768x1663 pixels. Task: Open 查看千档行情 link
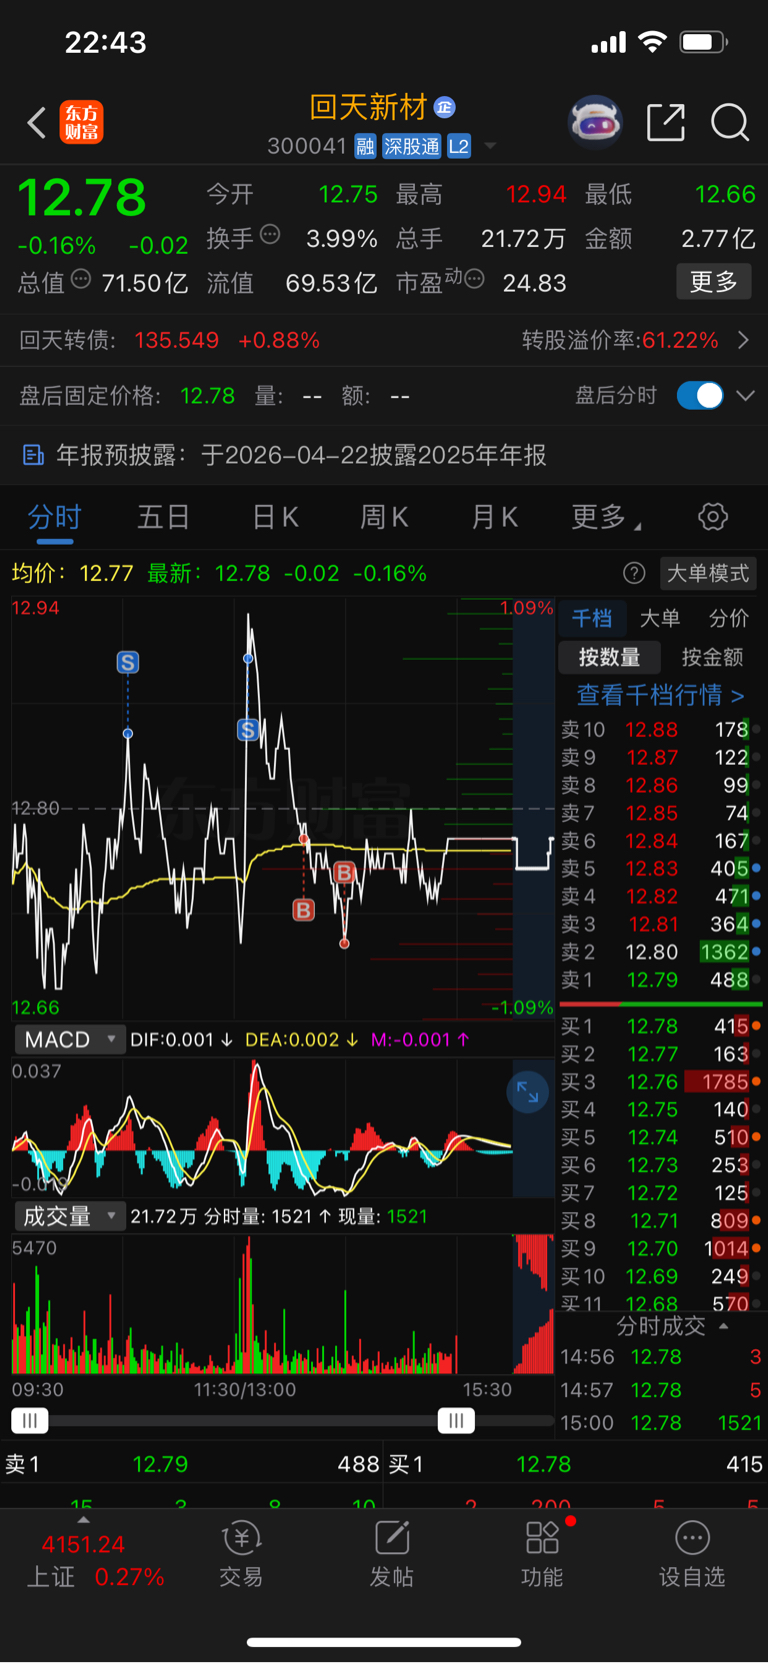point(660,694)
